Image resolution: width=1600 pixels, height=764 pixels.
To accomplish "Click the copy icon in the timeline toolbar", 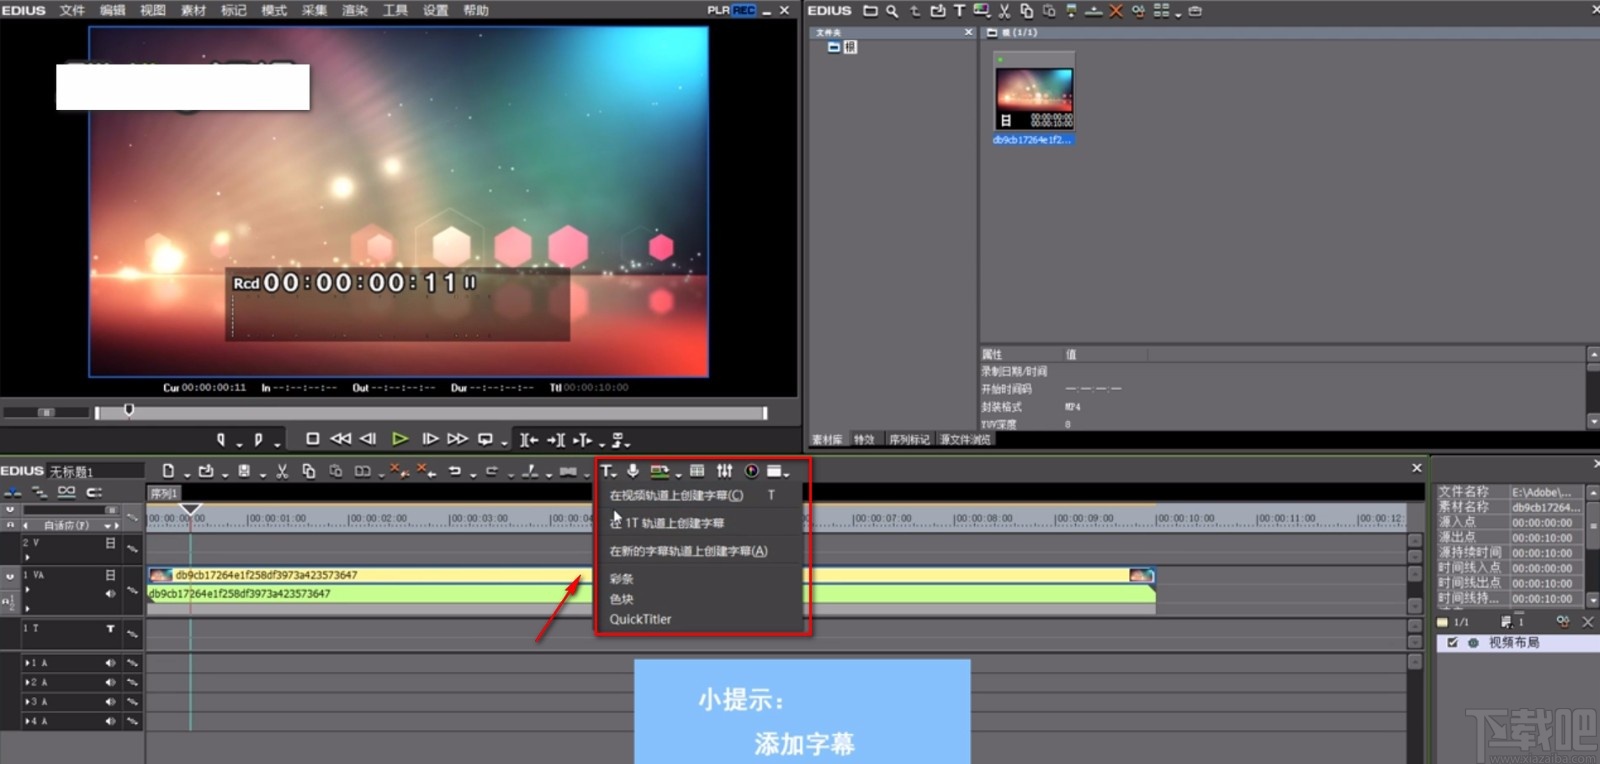I will click(309, 471).
